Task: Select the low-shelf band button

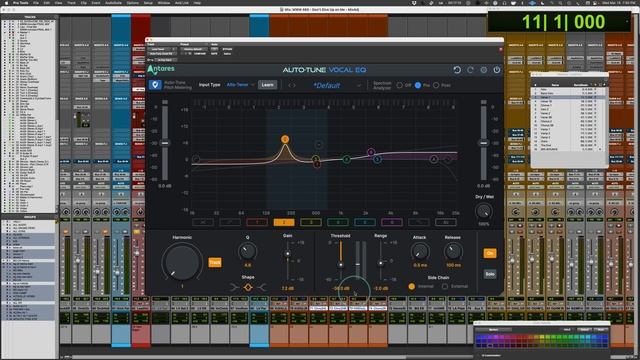Action: [230, 222]
